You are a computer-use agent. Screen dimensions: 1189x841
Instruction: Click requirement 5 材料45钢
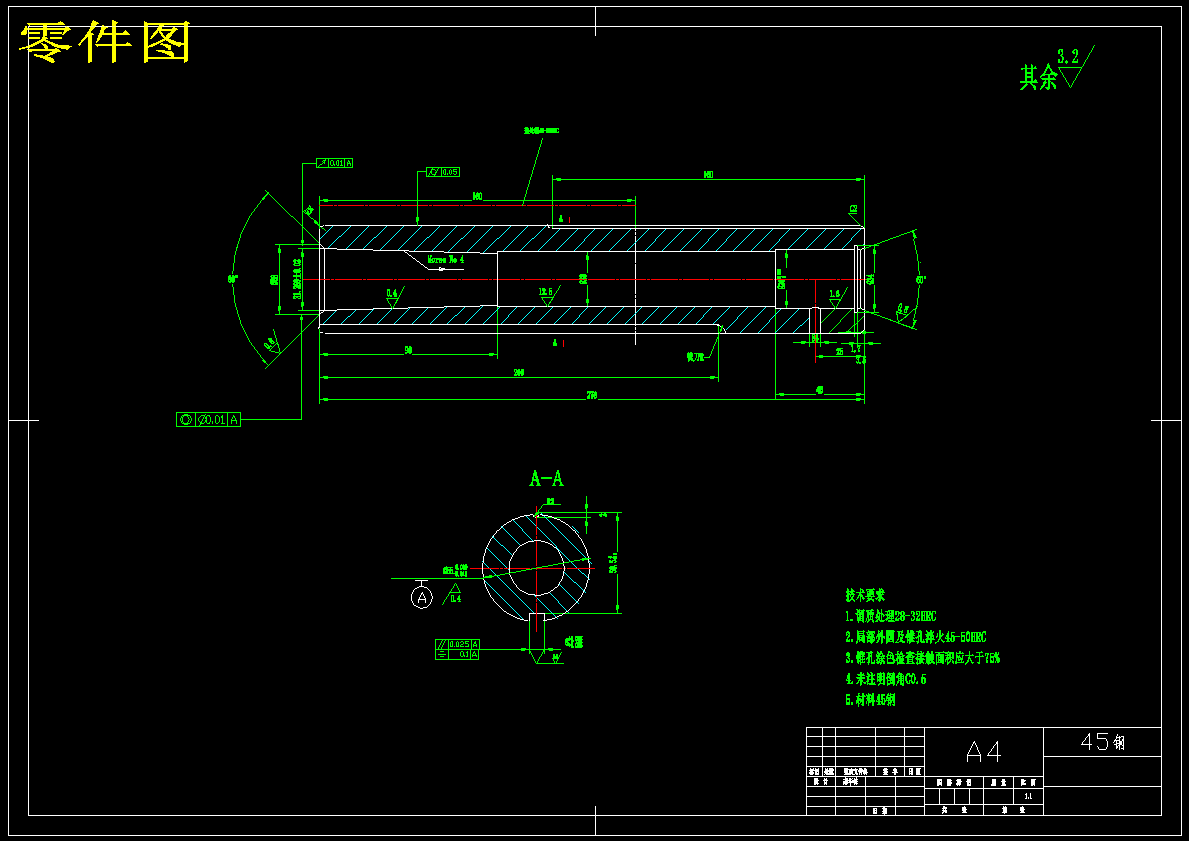pos(871,700)
